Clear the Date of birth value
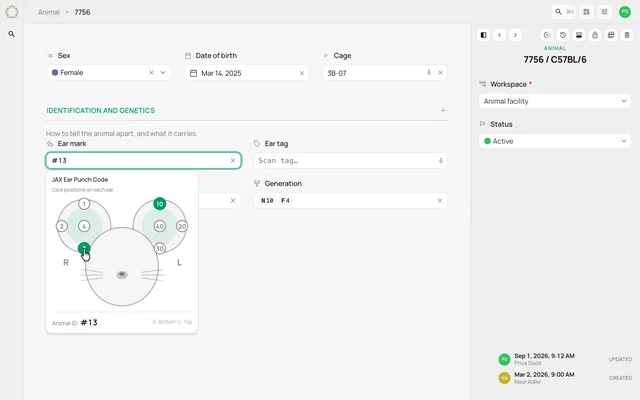640x400 pixels. pyautogui.click(x=302, y=73)
